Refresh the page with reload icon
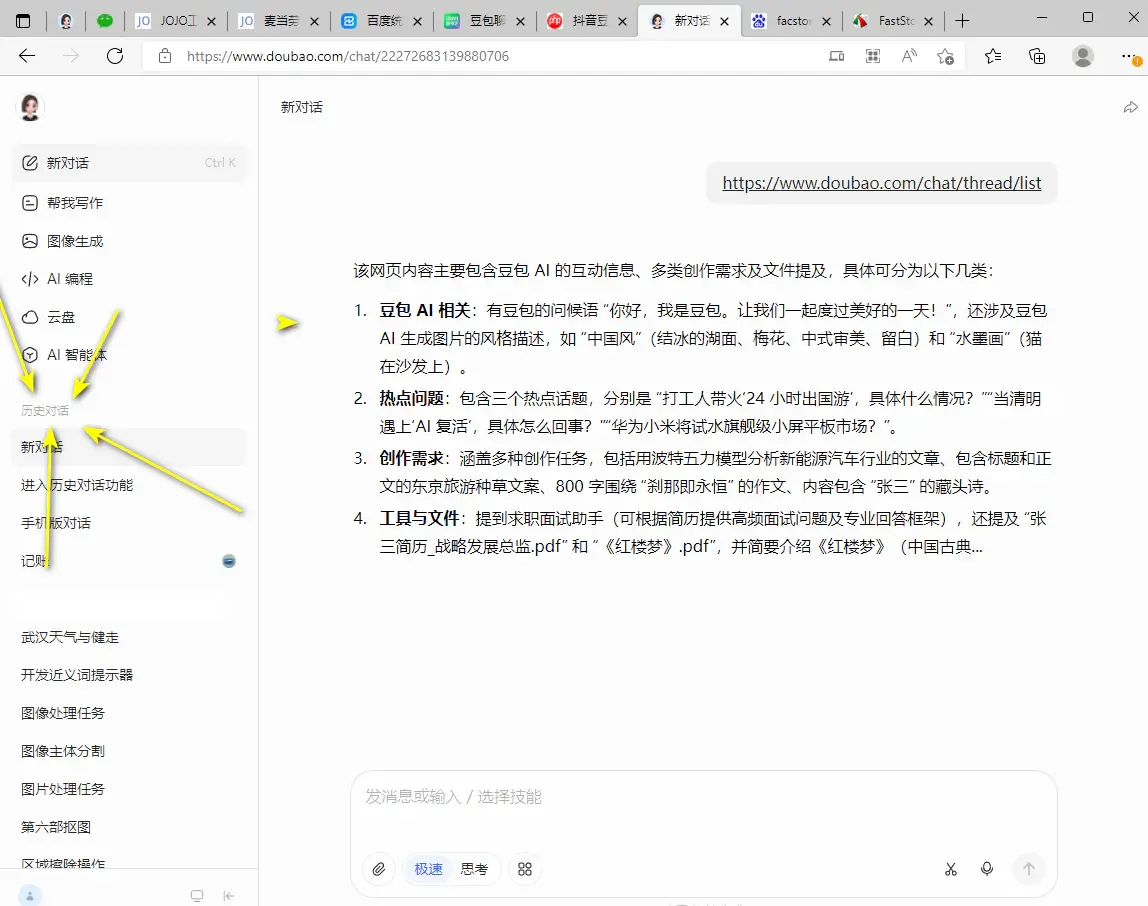This screenshot has width=1148, height=906. (115, 56)
